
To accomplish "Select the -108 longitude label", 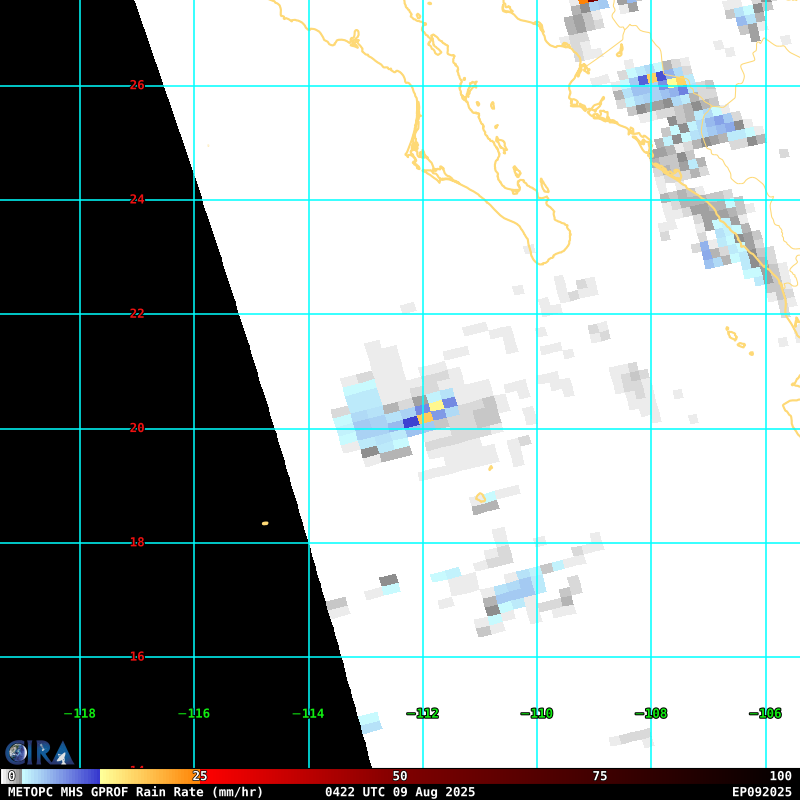I will click(651, 714).
